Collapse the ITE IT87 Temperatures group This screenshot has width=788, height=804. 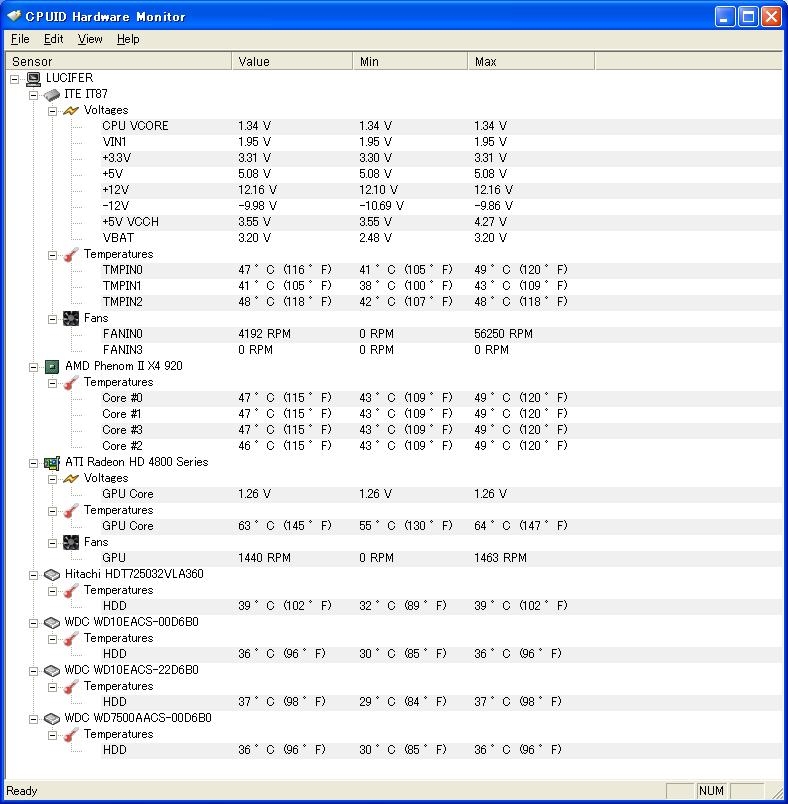point(52,255)
